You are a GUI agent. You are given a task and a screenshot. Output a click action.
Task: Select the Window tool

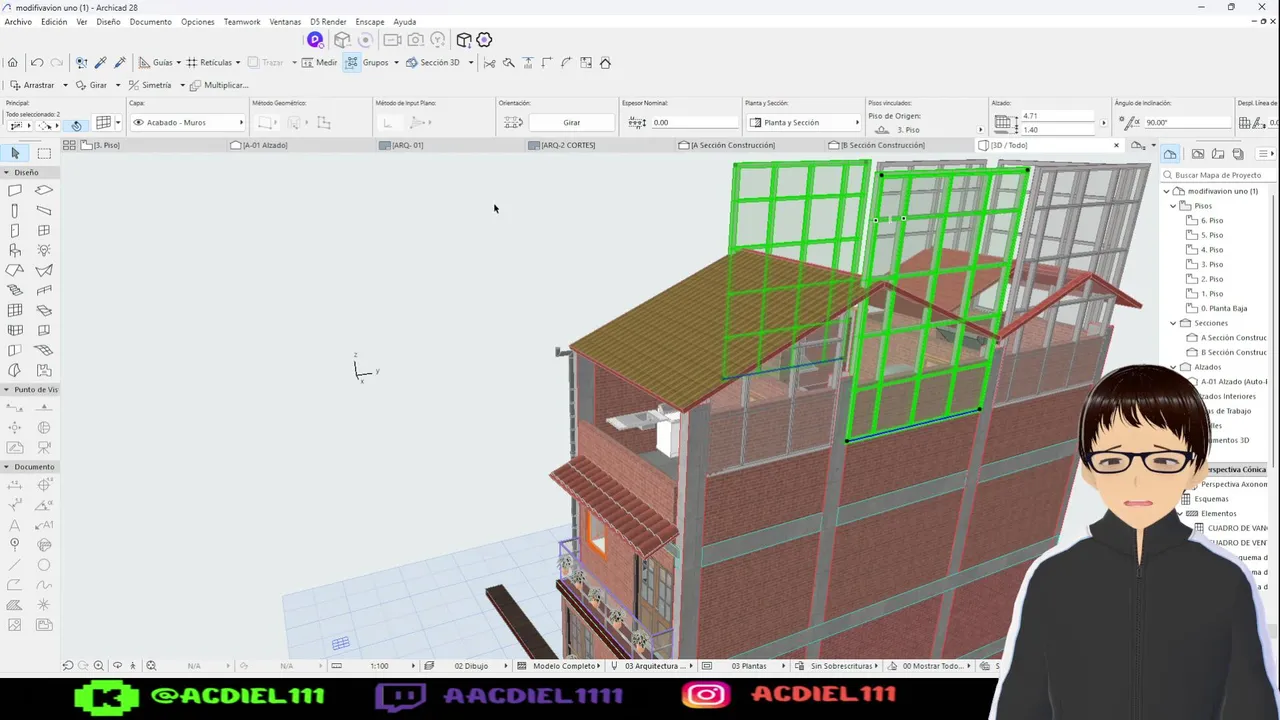click(44, 230)
